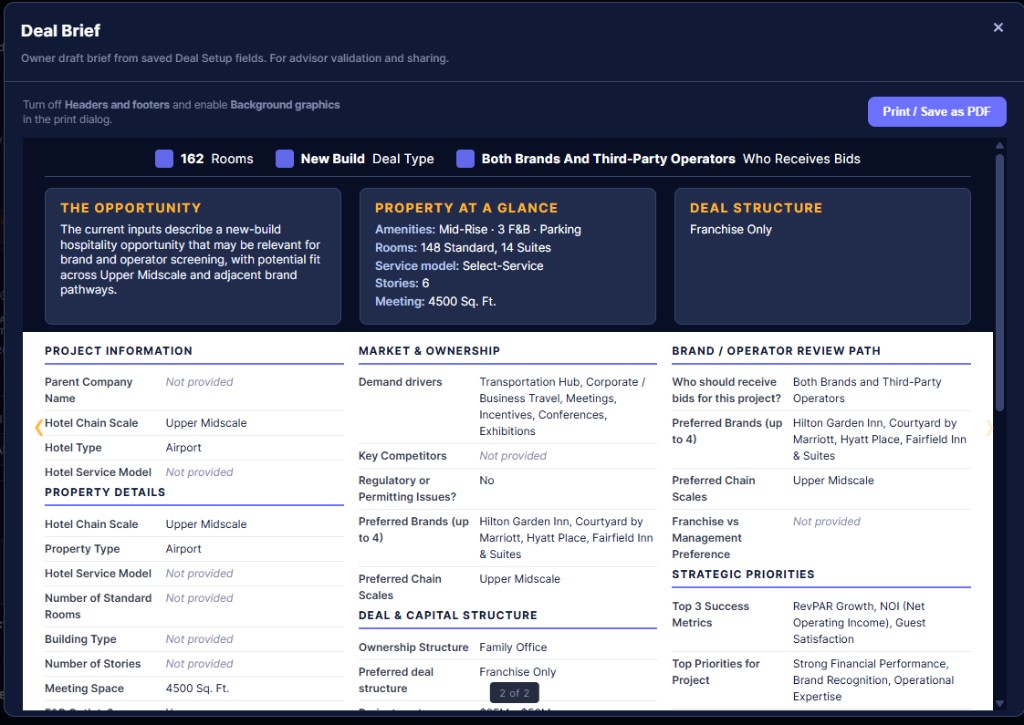Viewport: 1024px width, 725px height.
Task: Click 'Number of Stories' label
Action: click(x=93, y=664)
